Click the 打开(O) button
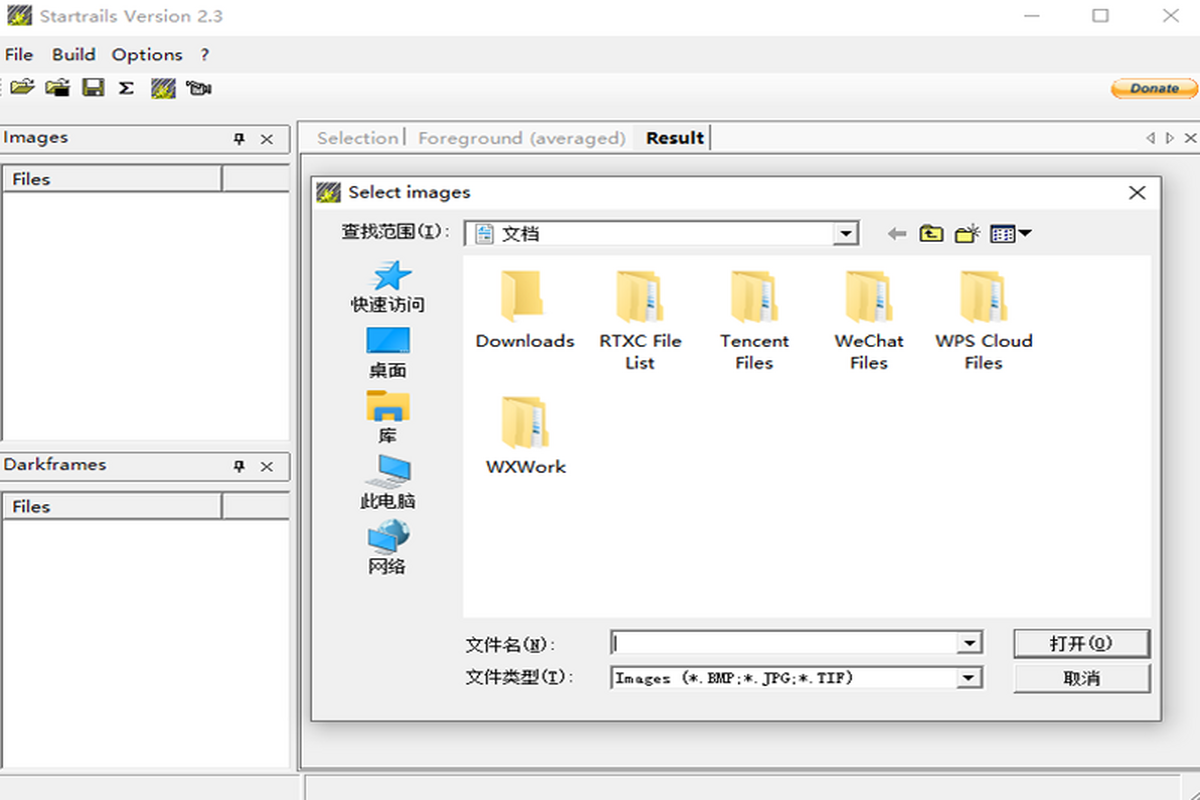1200x800 pixels. [x=1082, y=644]
